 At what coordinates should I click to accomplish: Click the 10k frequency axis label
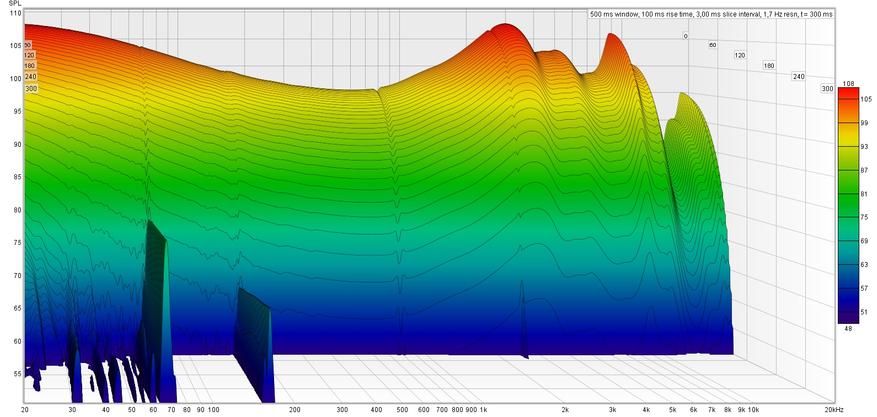(x=754, y=410)
